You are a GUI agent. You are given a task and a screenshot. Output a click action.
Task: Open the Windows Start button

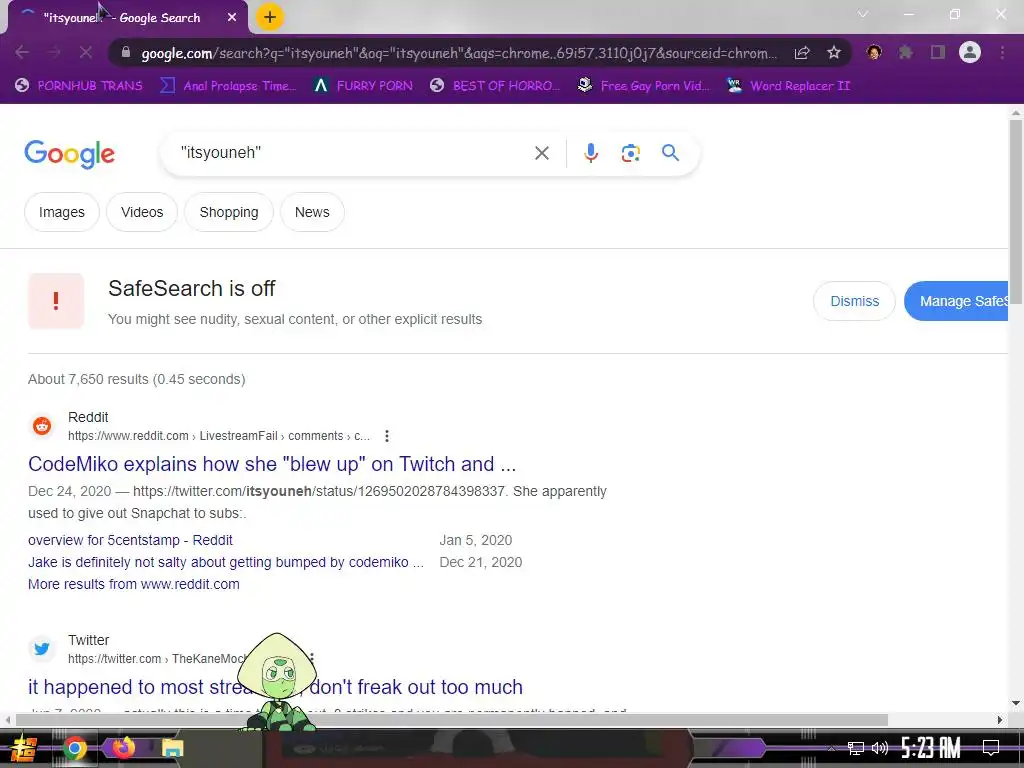coord(24,748)
